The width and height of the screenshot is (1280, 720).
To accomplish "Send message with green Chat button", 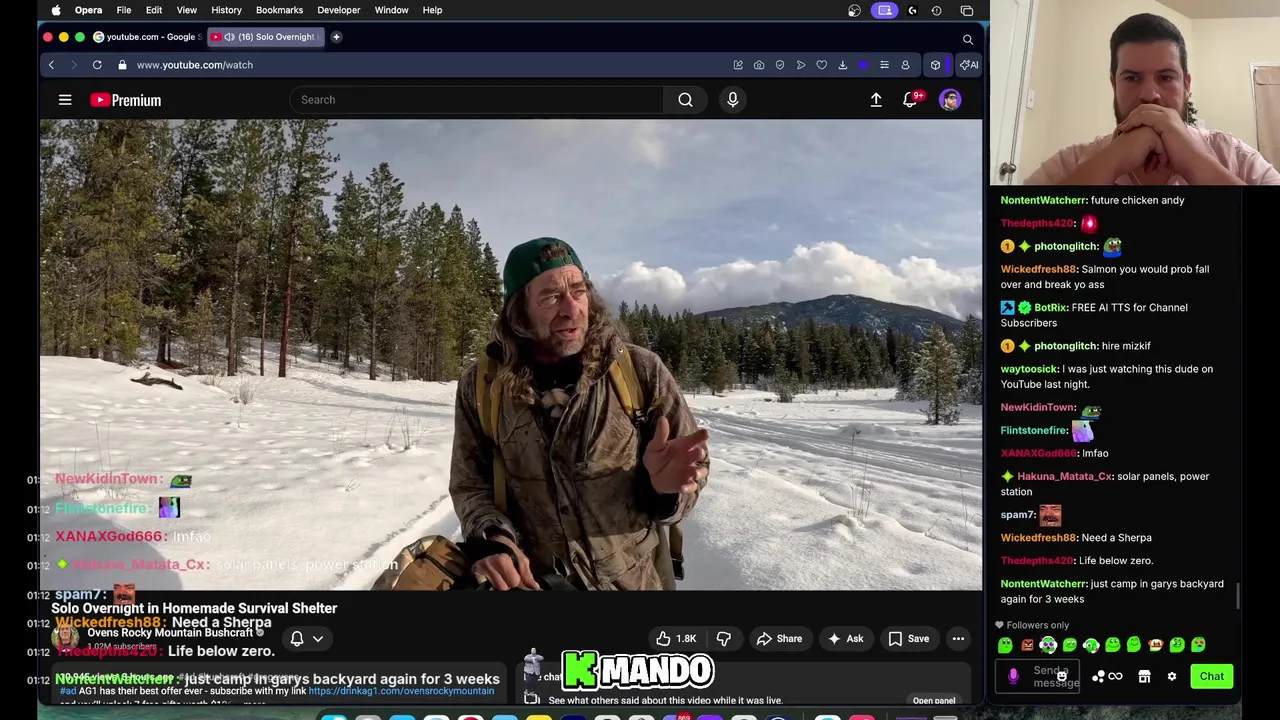I will click(x=1211, y=677).
